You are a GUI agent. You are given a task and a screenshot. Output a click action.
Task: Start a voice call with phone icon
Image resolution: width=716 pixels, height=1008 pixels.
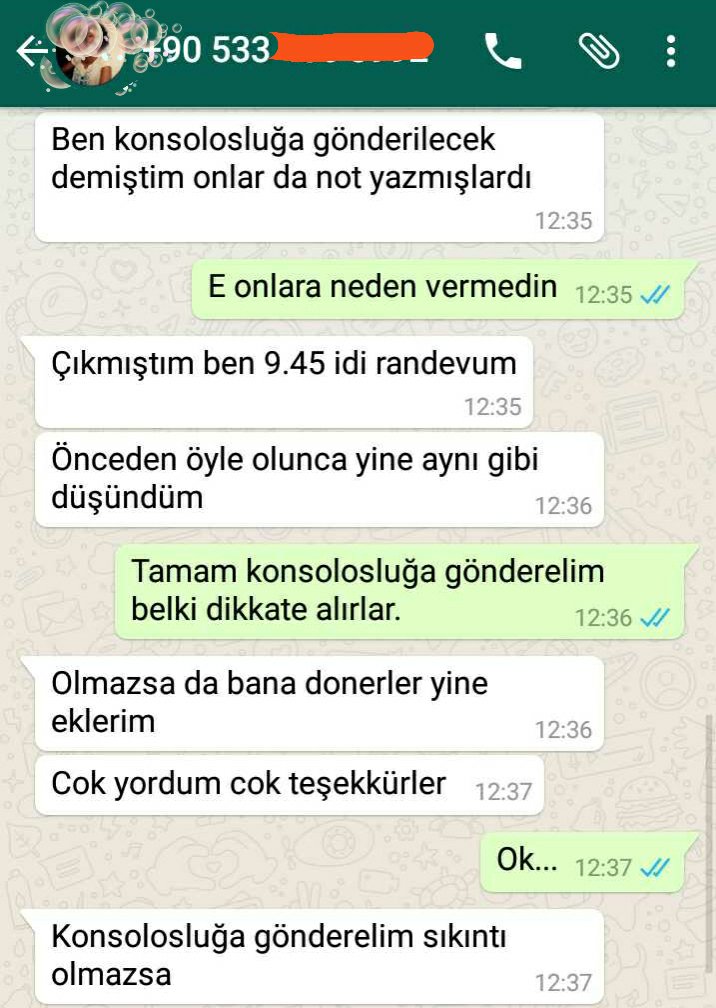pyautogui.click(x=503, y=51)
